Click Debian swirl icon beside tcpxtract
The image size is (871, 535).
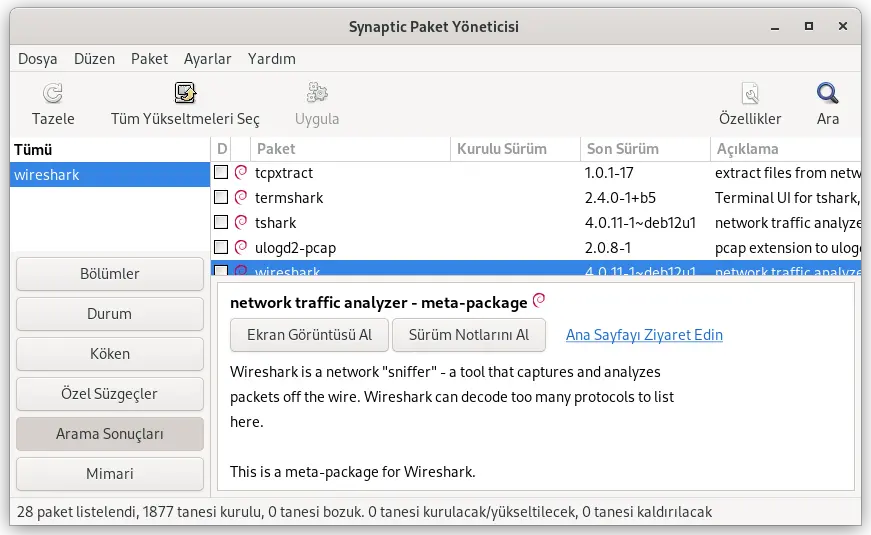241,173
